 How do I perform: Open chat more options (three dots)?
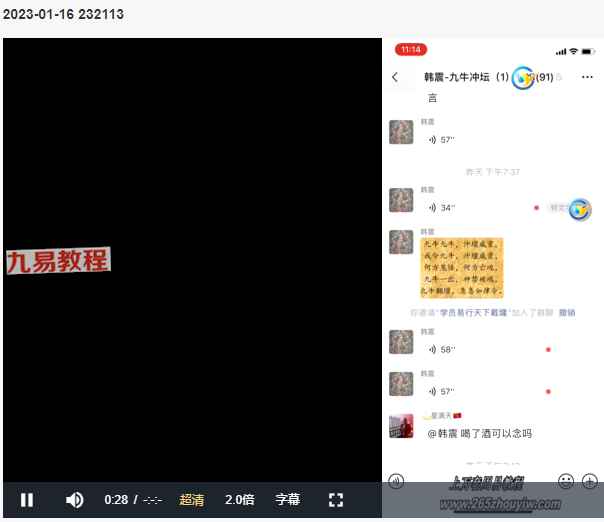587,77
